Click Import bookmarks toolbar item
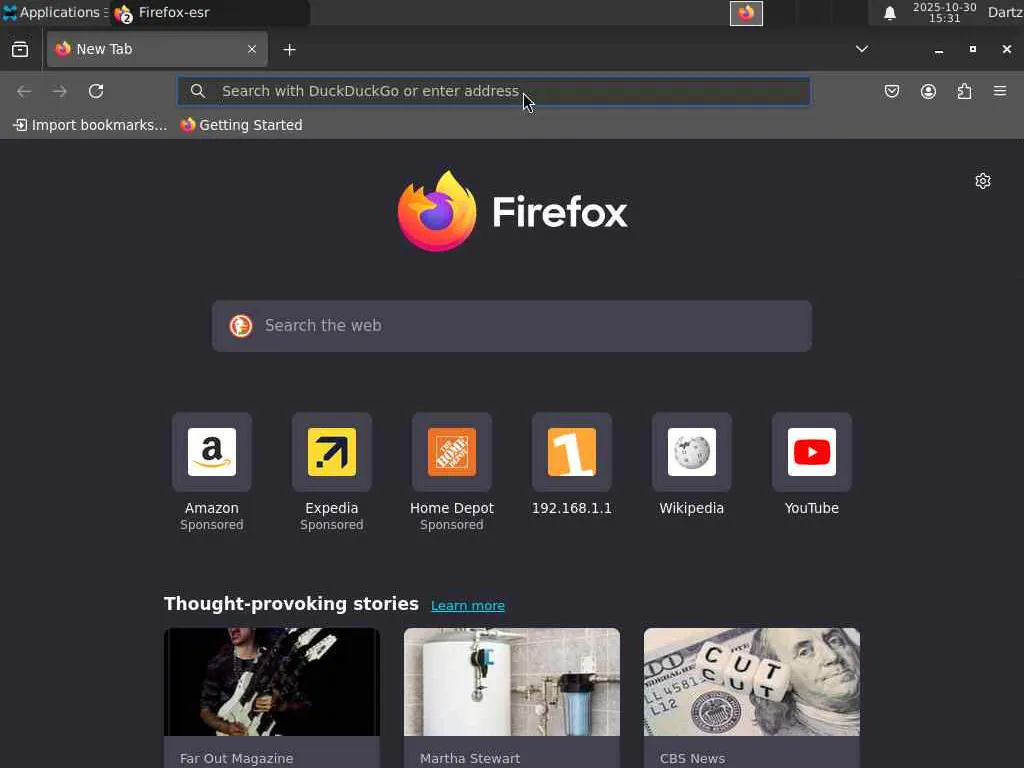 coord(90,125)
